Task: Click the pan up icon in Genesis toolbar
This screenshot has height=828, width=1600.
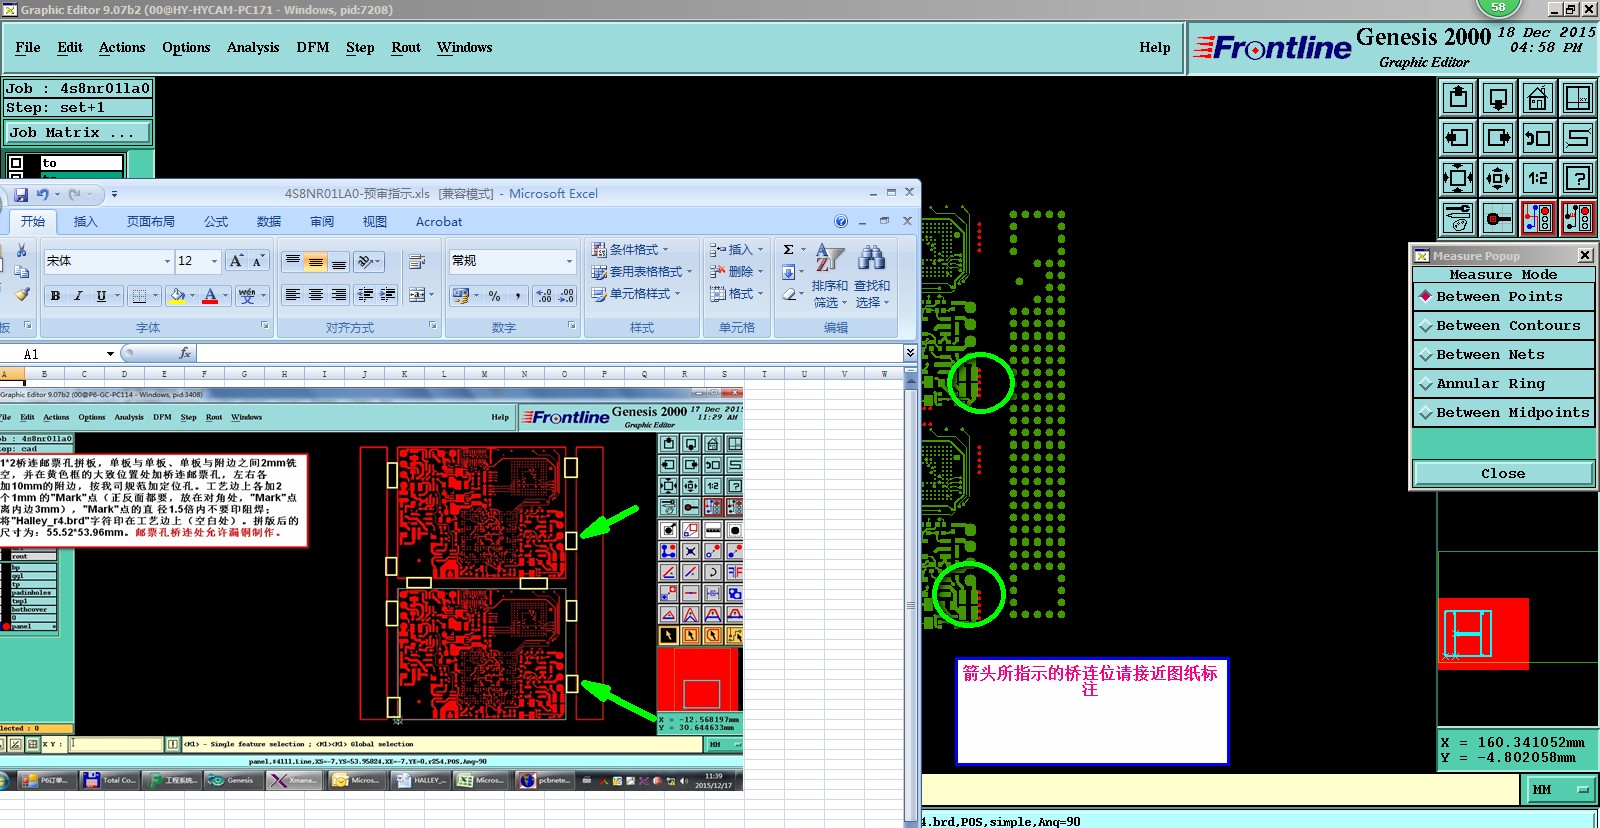Action: point(1458,98)
